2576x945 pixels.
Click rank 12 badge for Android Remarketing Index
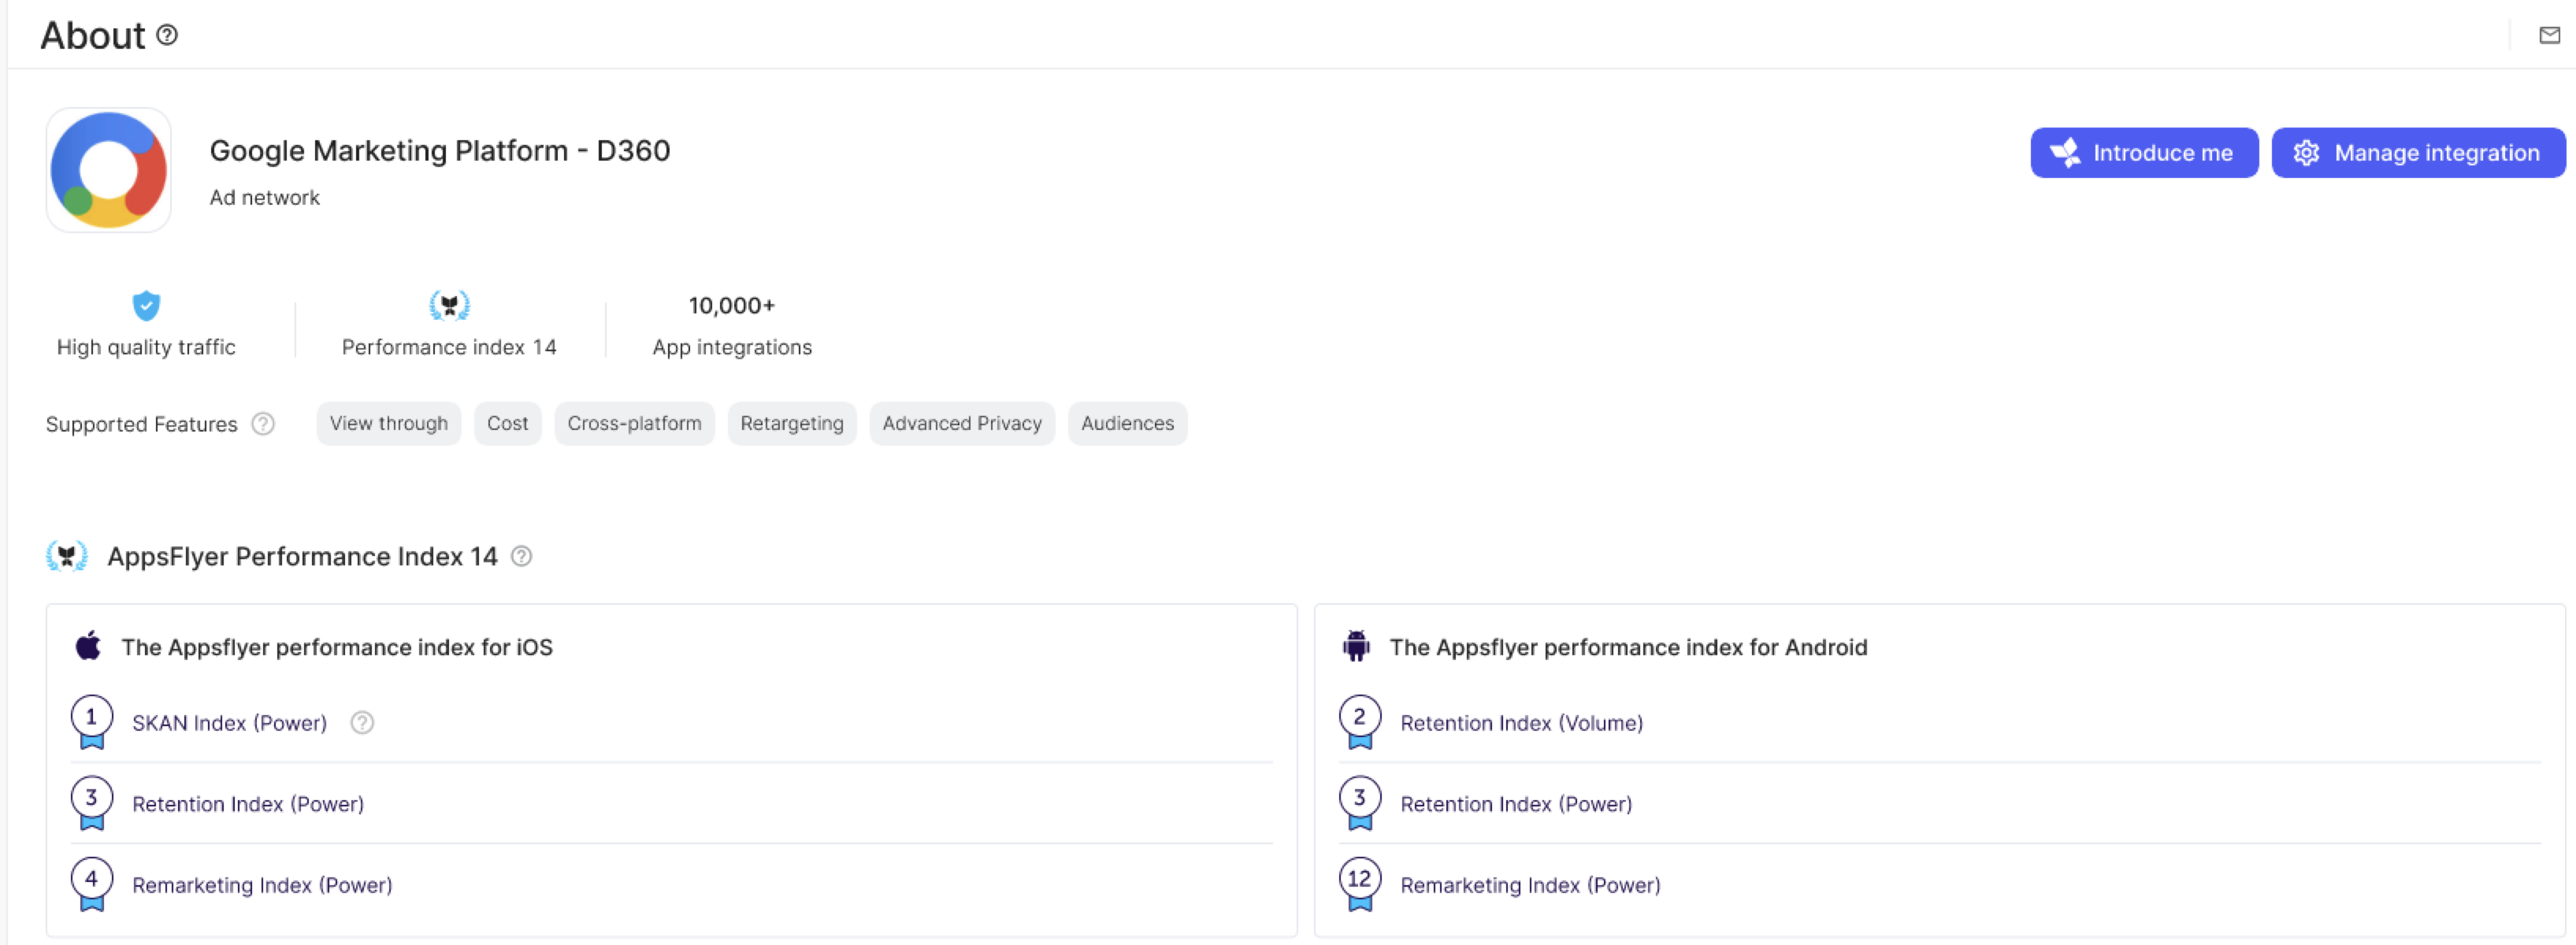pos(1360,884)
